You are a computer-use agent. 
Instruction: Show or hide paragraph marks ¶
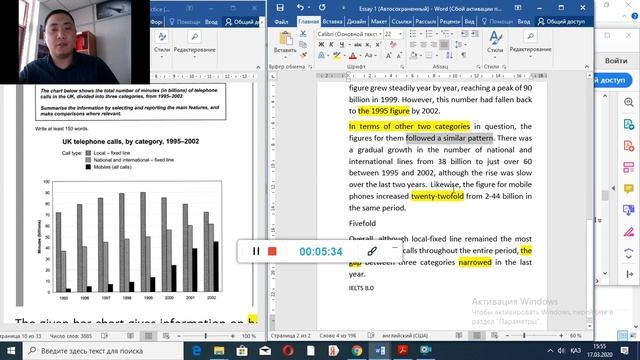pos(464,55)
